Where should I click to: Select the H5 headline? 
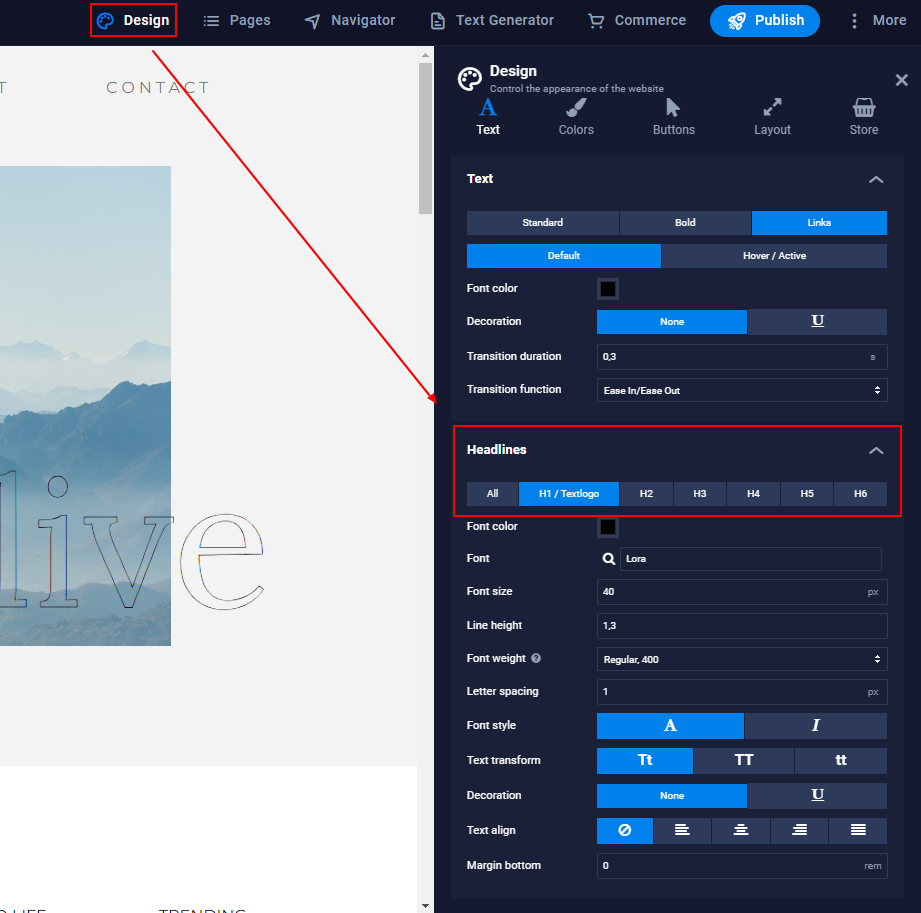pos(806,494)
